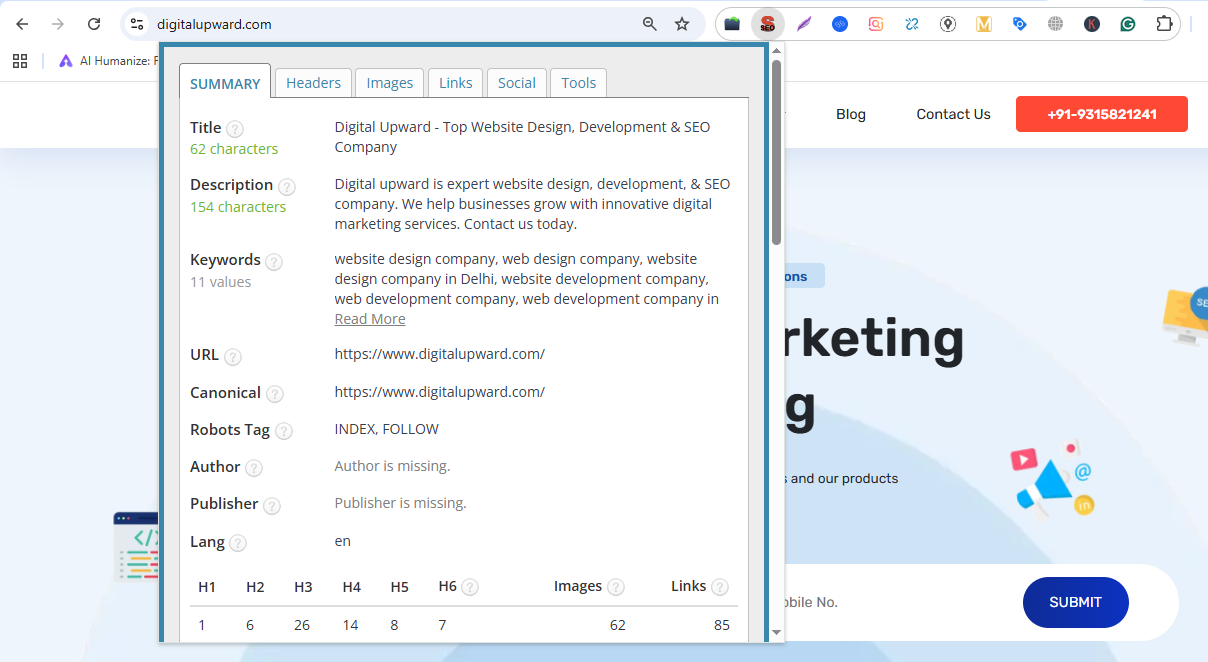The width and height of the screenshot is (1208, 662).
Task: Click the popup scrollbar down arrow
Action: (776, 632)
